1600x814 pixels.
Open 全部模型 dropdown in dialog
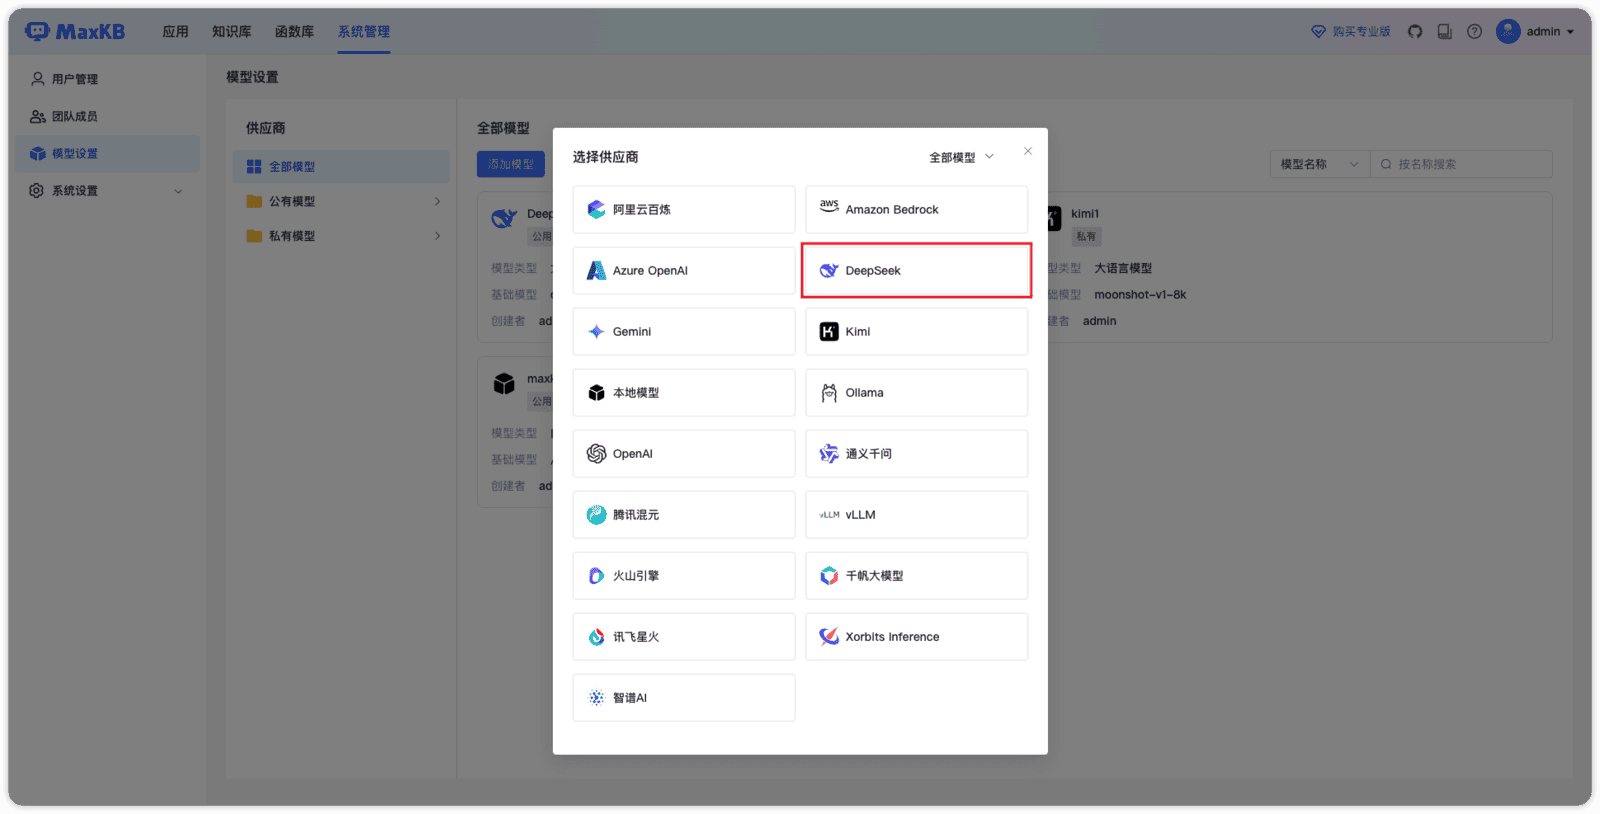coord(961,157)
